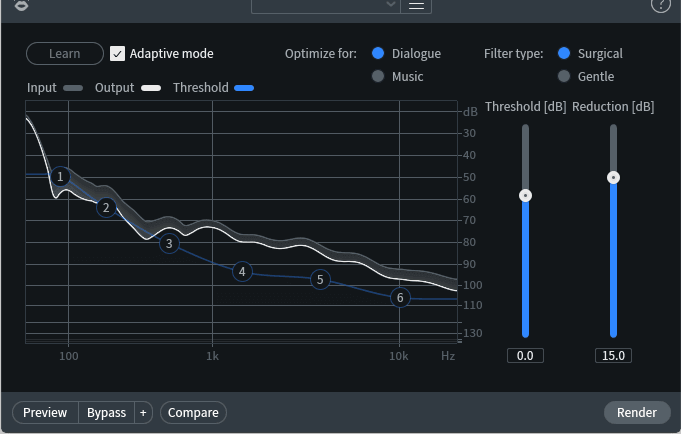Switch filter type to Gentle
The width and height of the screenshot is (681, 434).
pyautogui.click(x=564, y=76)
